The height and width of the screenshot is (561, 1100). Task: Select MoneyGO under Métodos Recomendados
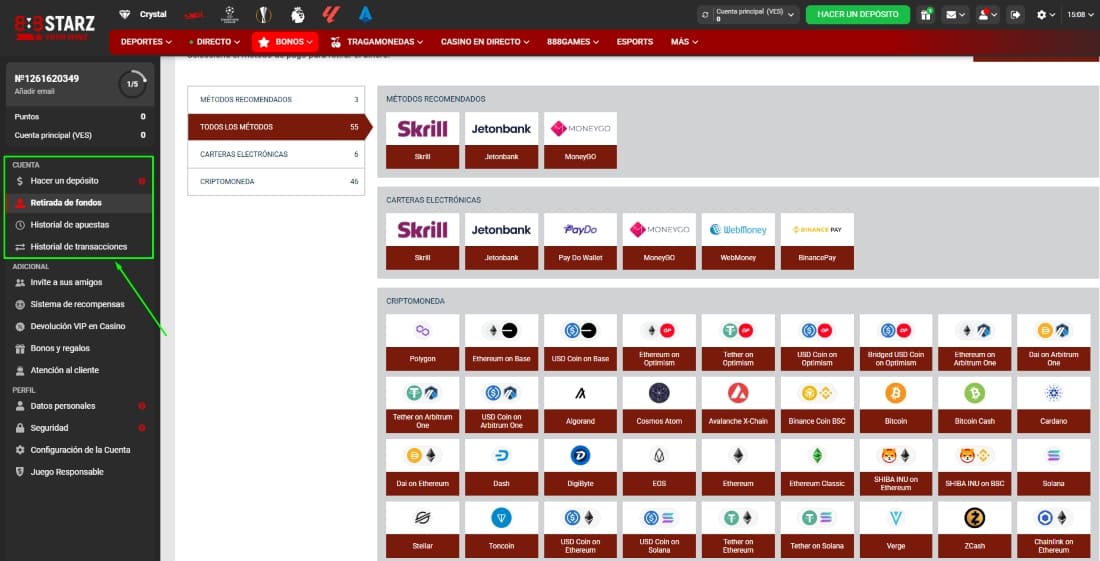(x=580, y=140)
